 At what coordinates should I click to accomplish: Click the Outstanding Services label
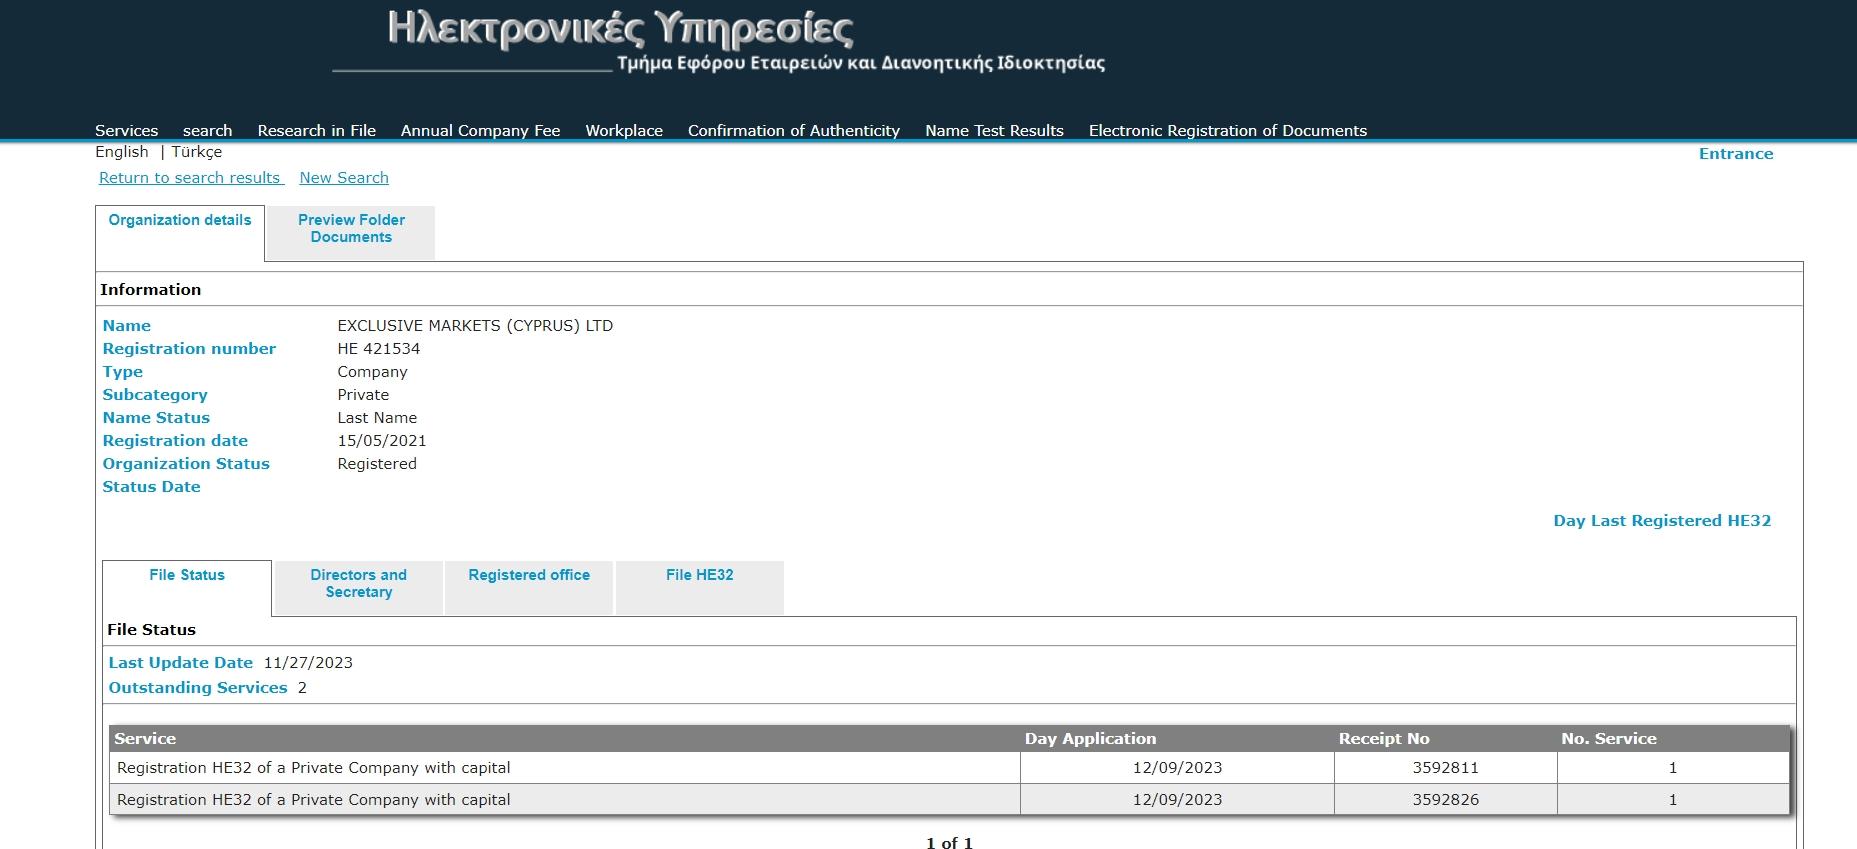point(198,688)
